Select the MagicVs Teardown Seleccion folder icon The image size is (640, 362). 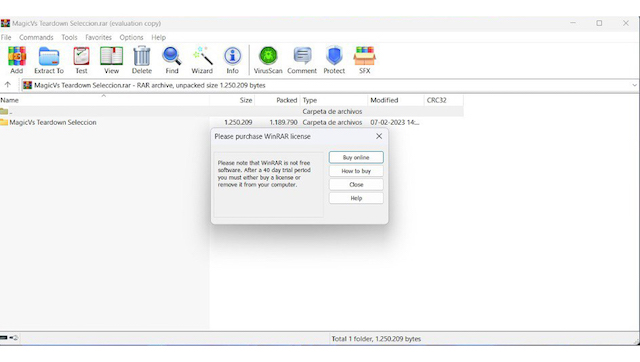[4, 122]
